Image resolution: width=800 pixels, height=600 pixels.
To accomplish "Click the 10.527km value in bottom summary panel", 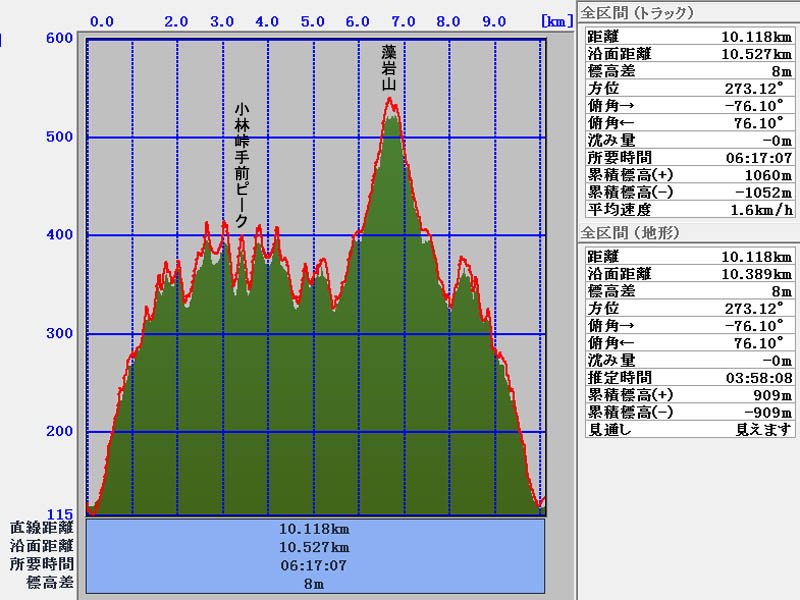I will (314, 547).
